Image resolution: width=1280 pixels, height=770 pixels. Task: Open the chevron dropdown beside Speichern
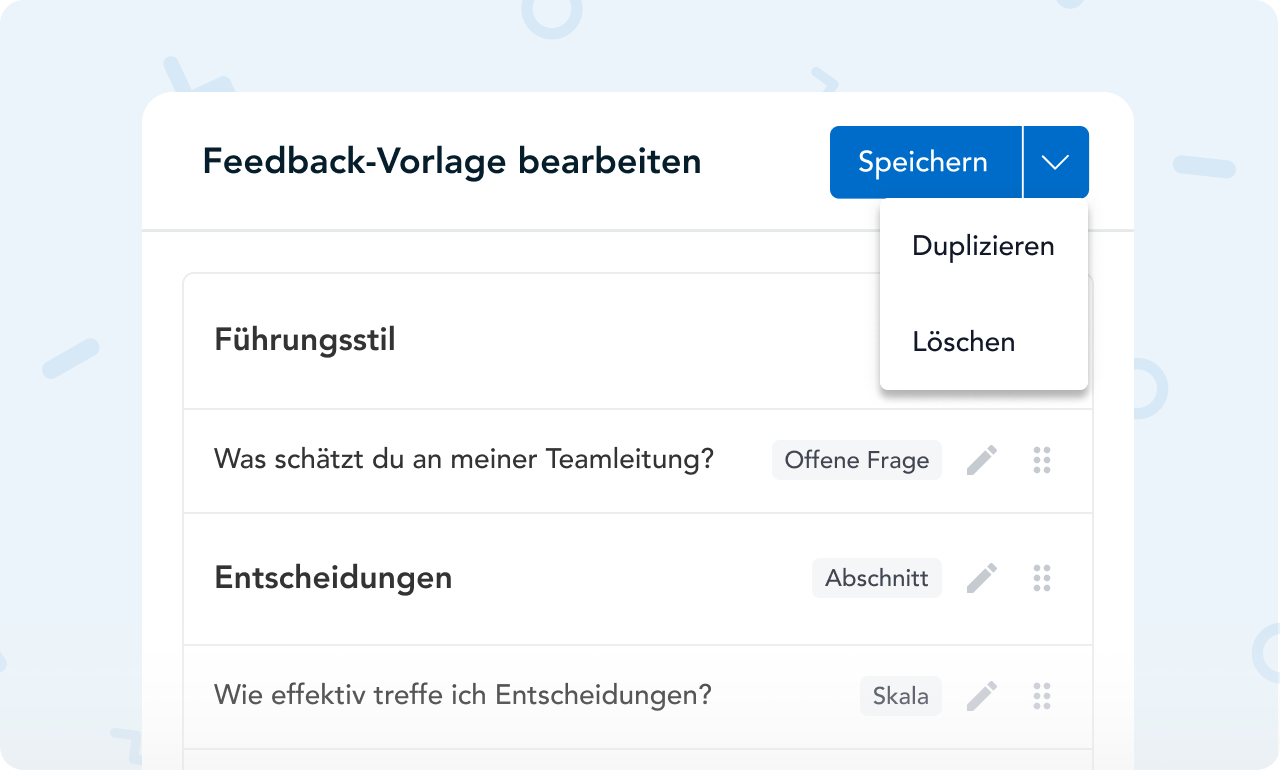click(1056, 162)
